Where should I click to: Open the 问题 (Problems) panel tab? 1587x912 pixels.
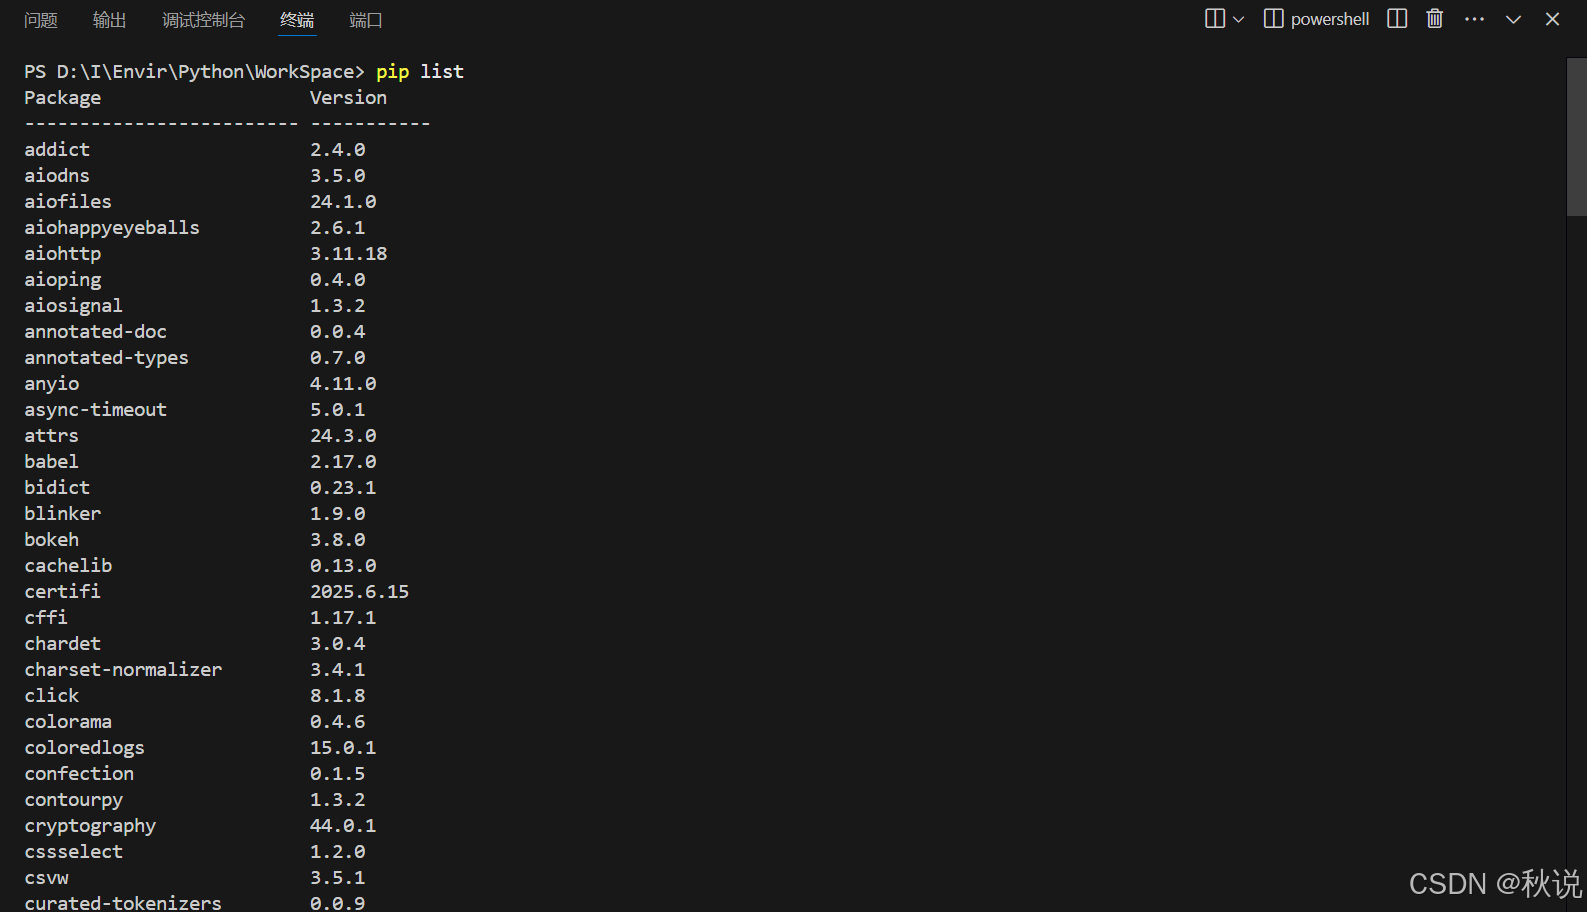pos(41,20)
